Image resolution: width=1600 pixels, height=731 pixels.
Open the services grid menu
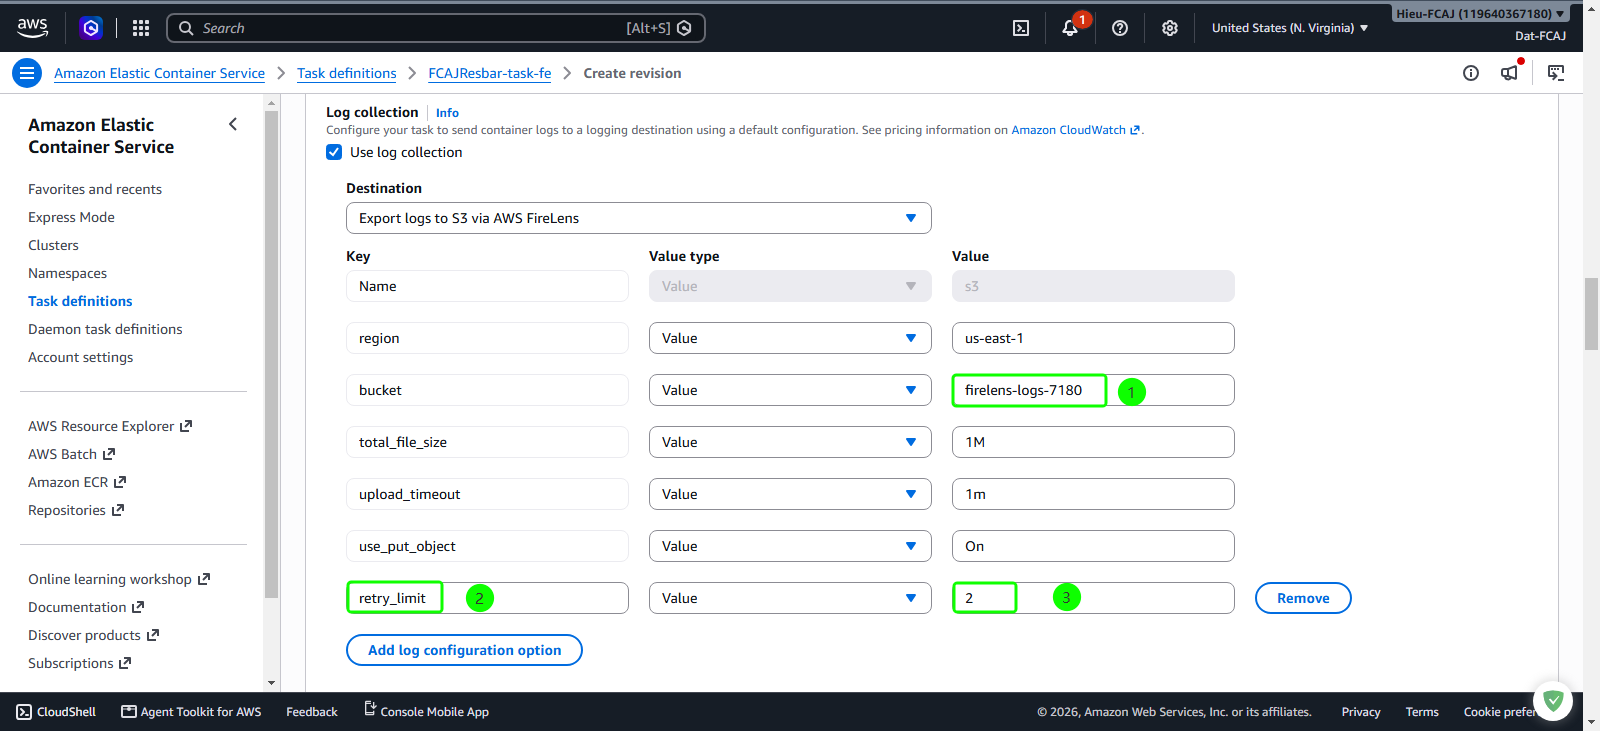pyautogui.click(x=141, y=28)
